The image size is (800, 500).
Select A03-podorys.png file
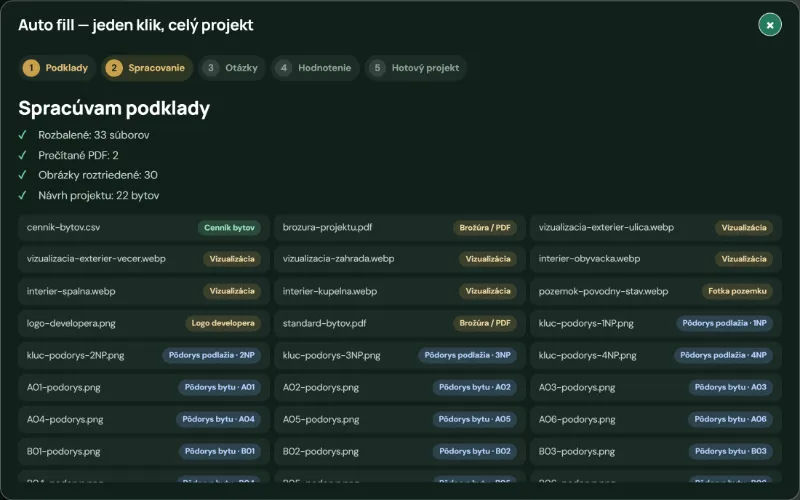656,388
